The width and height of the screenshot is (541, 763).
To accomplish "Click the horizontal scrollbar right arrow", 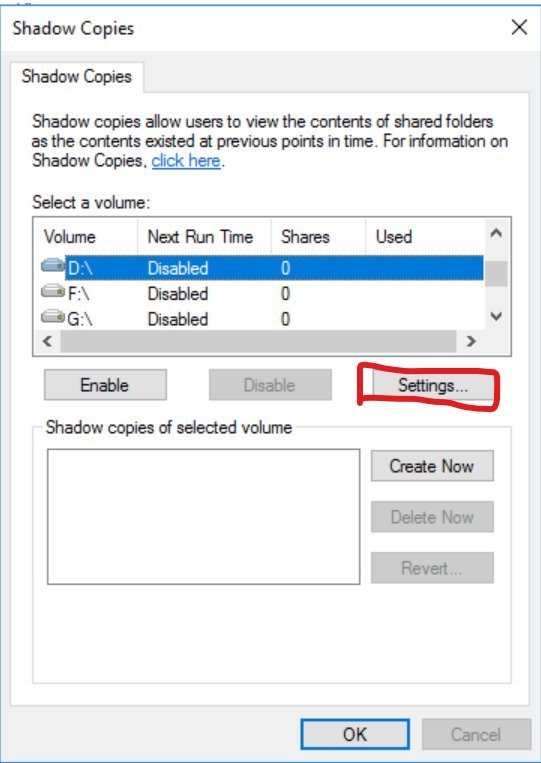I will pyautogui.click(x=470, y=342).
